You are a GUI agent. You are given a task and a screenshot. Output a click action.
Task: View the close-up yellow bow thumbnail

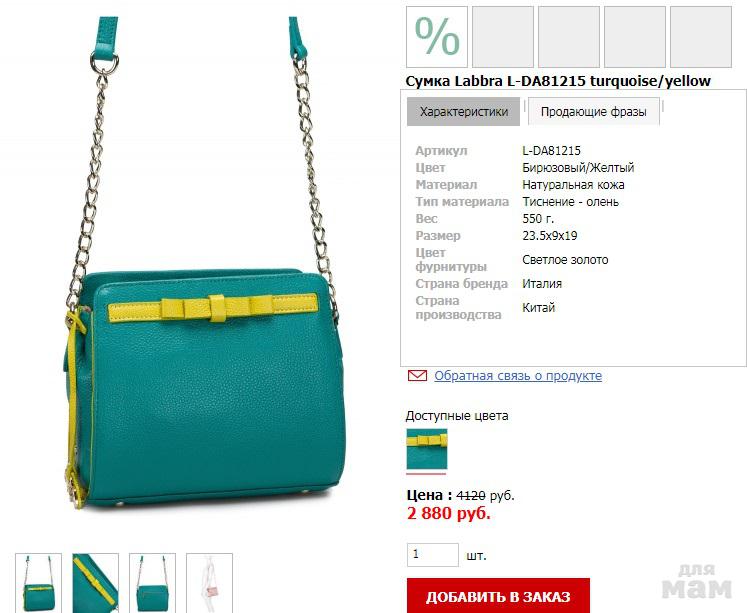click(95, 583)
